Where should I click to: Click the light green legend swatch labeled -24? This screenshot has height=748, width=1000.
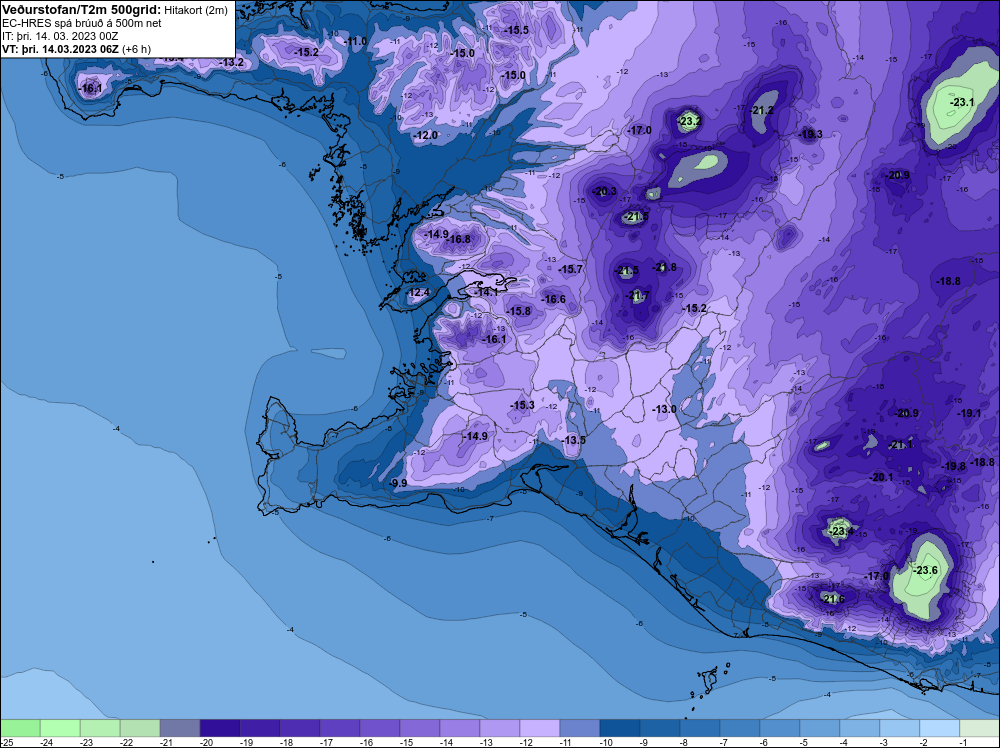coord(60,728)
